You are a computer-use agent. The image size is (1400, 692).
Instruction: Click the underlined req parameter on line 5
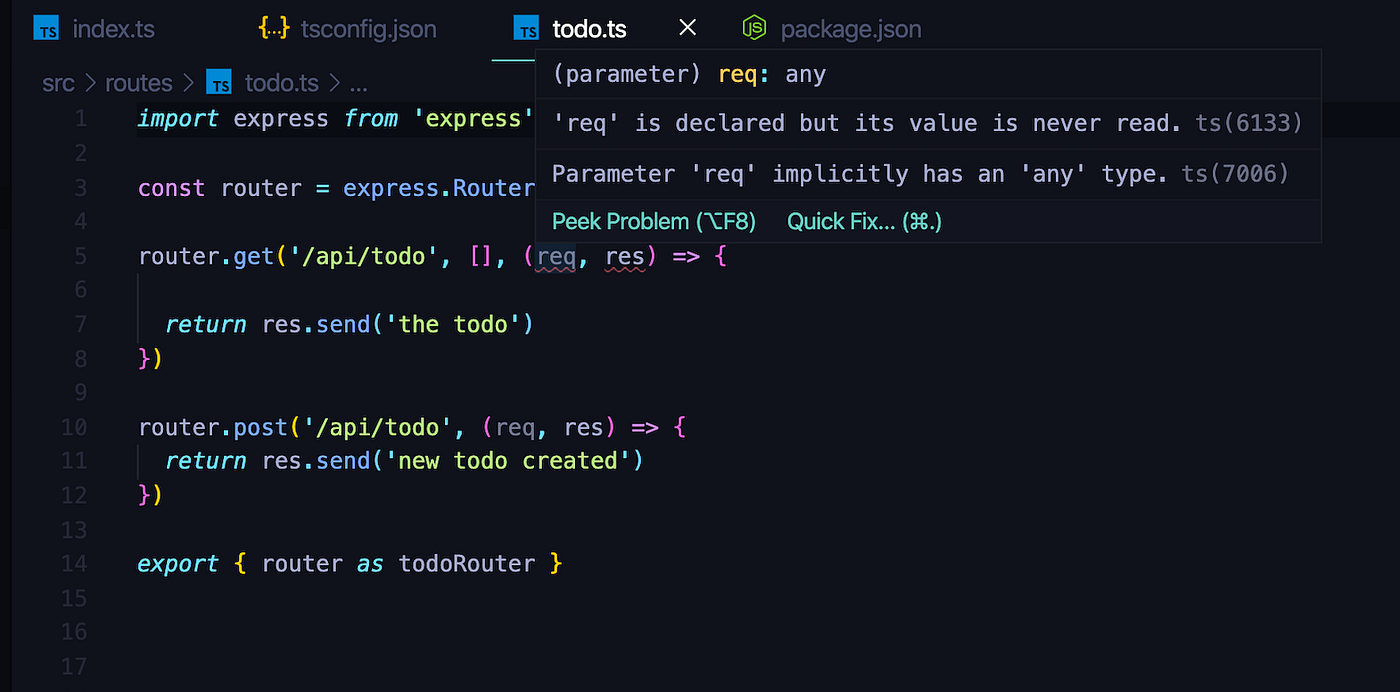click(555, 256)
